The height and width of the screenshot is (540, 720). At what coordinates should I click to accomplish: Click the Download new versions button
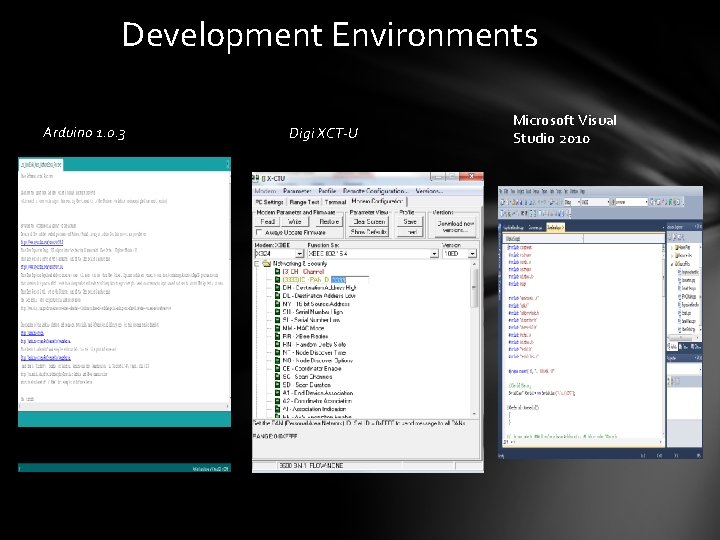coord(455,226)
